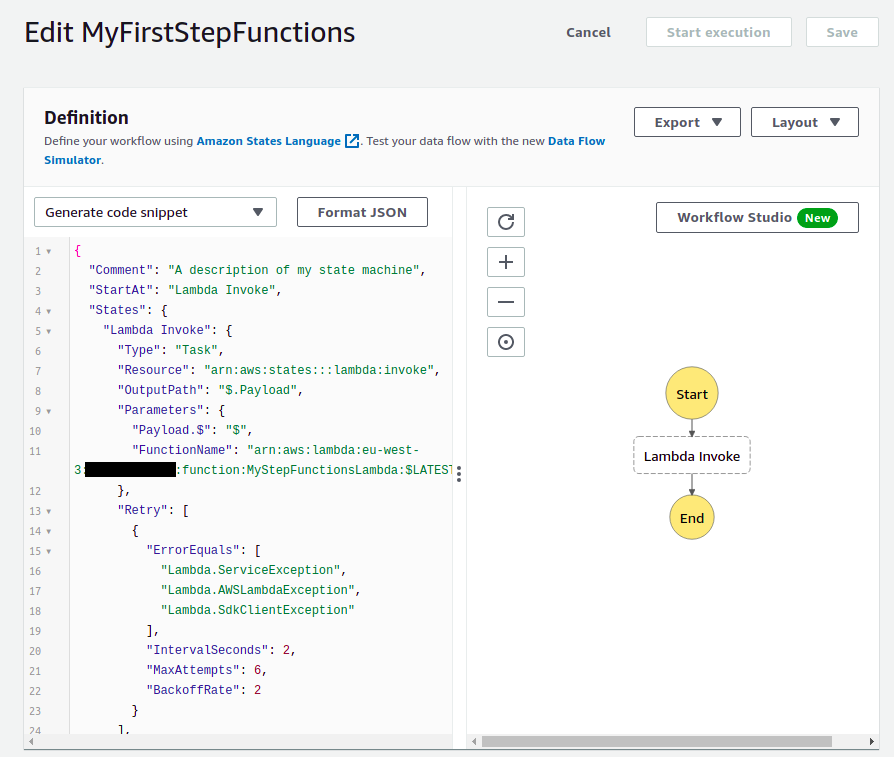The width and height of the screenshot is (894, 757).
Task: Collapse the States block at line 4
Action: pyautogui.click(x=48, y=311)
